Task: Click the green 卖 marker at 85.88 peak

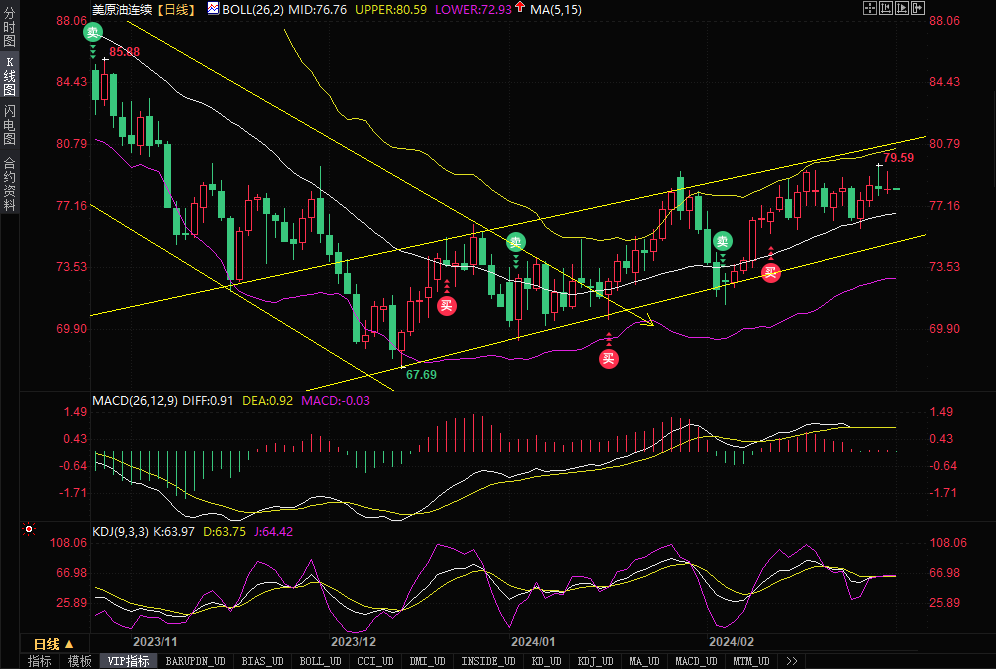Action: (x=93, y=32)
